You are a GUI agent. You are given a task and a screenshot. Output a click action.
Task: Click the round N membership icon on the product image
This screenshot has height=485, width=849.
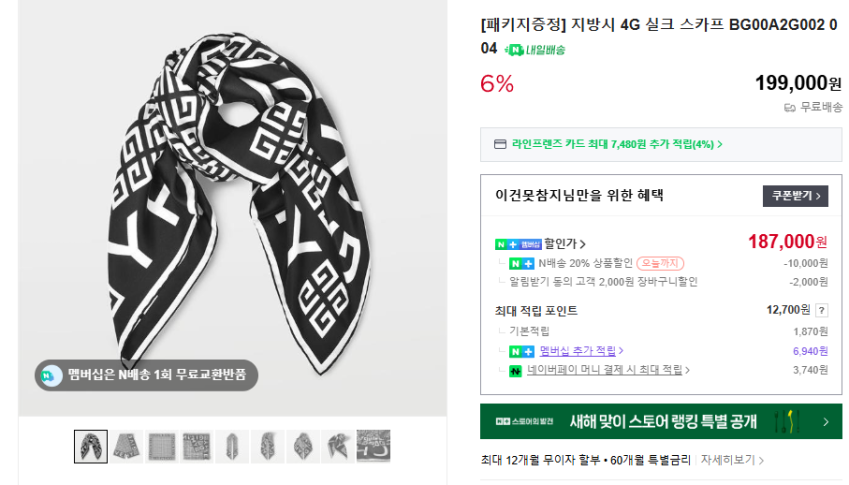pyautogui.click(x=51, y=375)
